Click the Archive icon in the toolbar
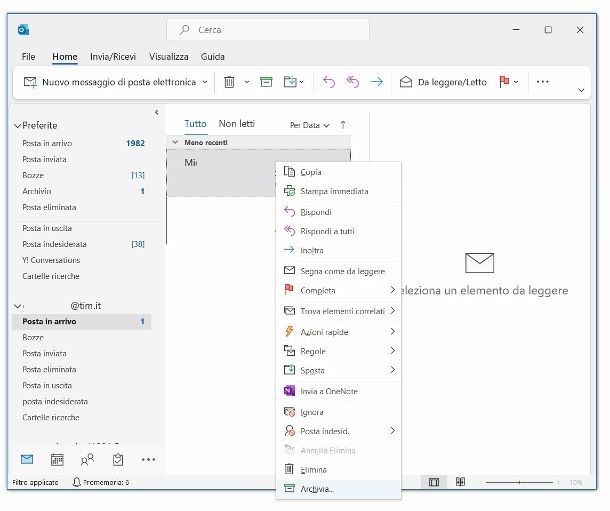The height and width of the screenshot is (511, 610). click(266, 82)
